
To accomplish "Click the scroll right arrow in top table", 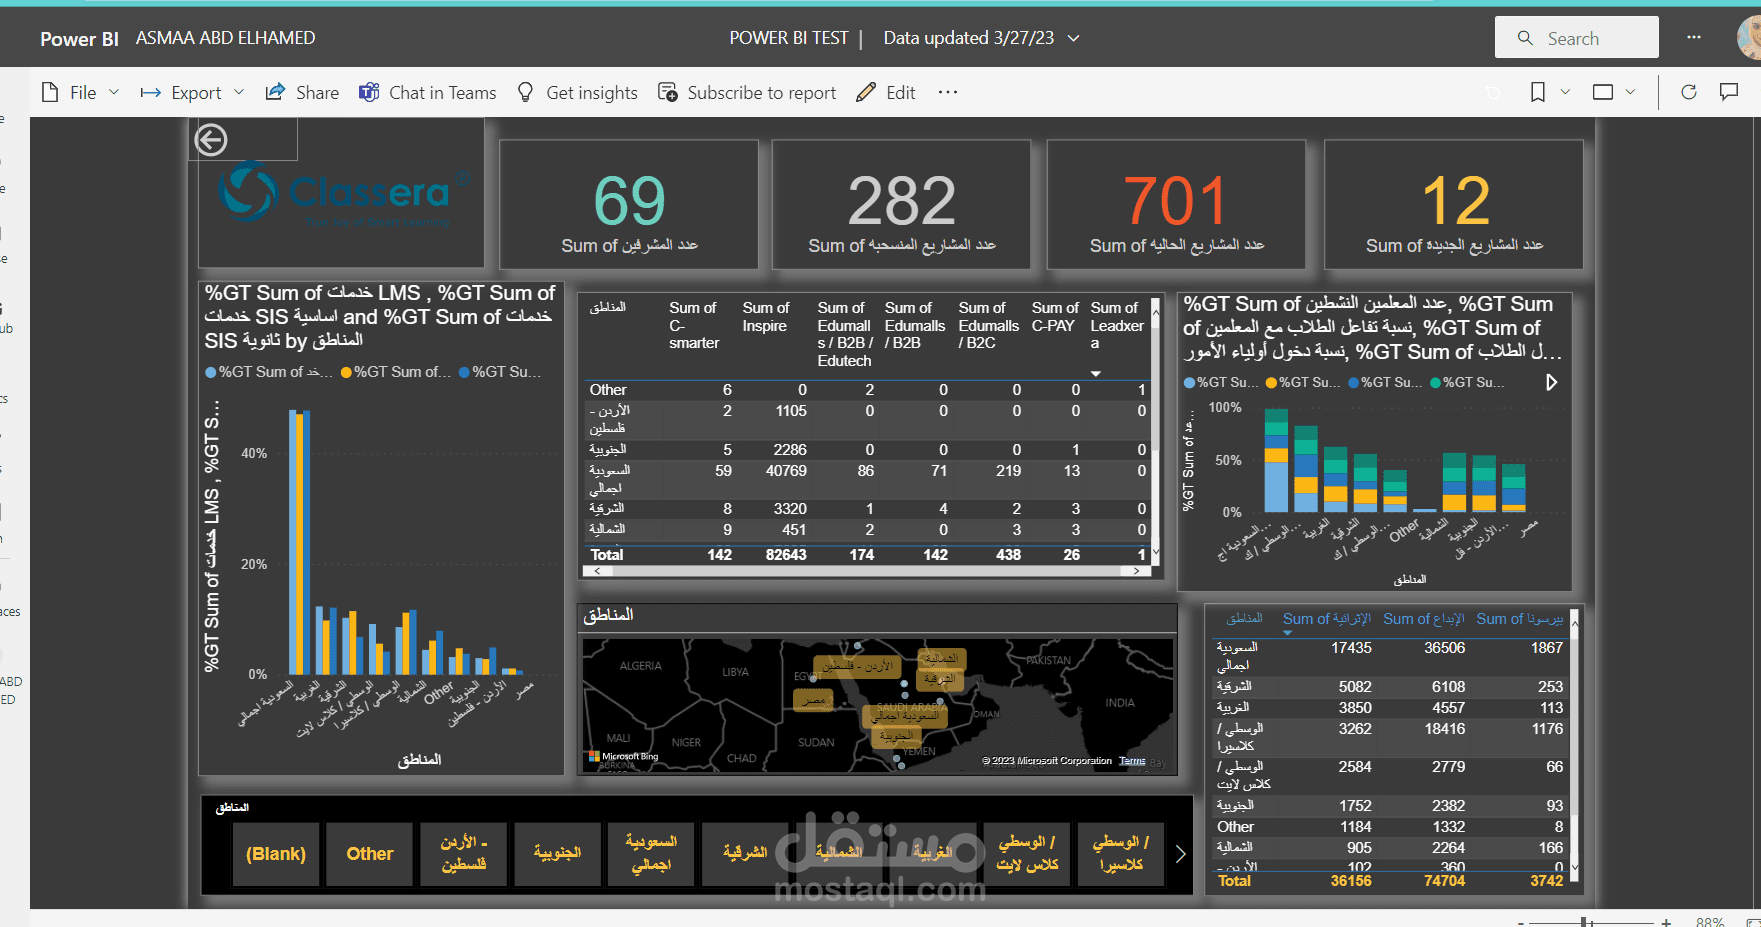I will click(x=1136, y=571).
